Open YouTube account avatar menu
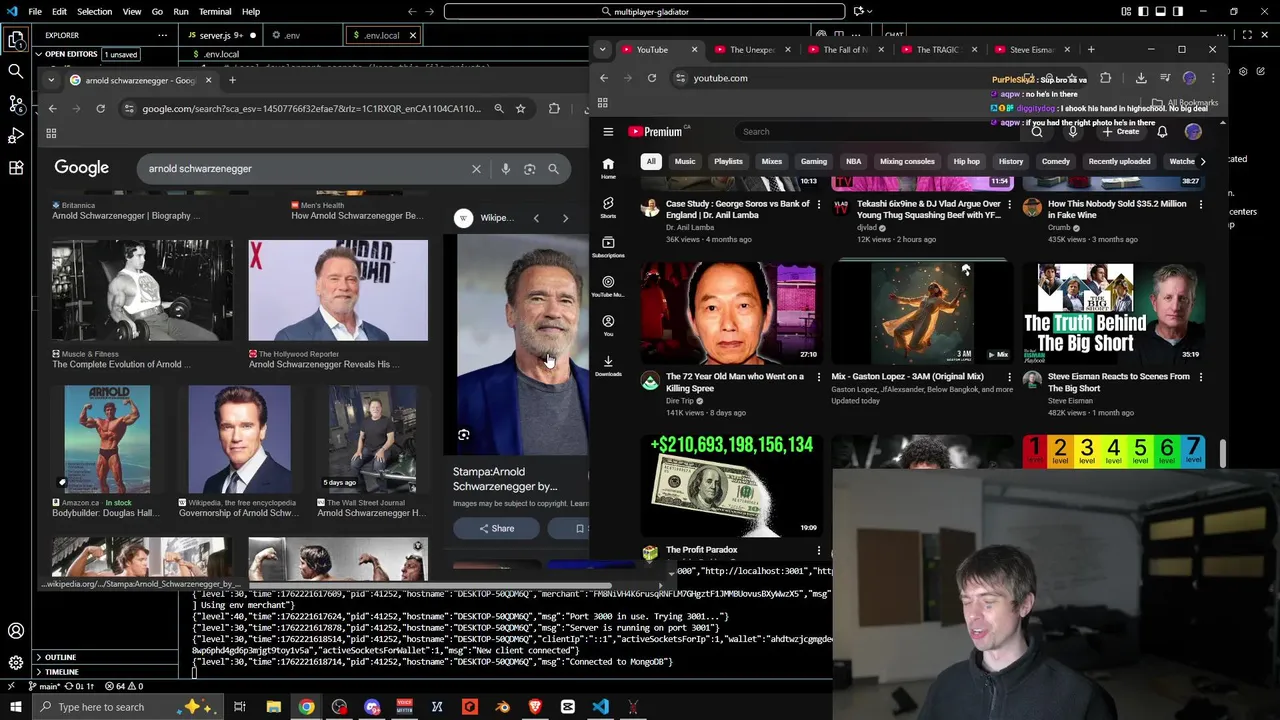Image resolution: width=1280 pixels, height=720 pixels. (x=1193, y=132)
